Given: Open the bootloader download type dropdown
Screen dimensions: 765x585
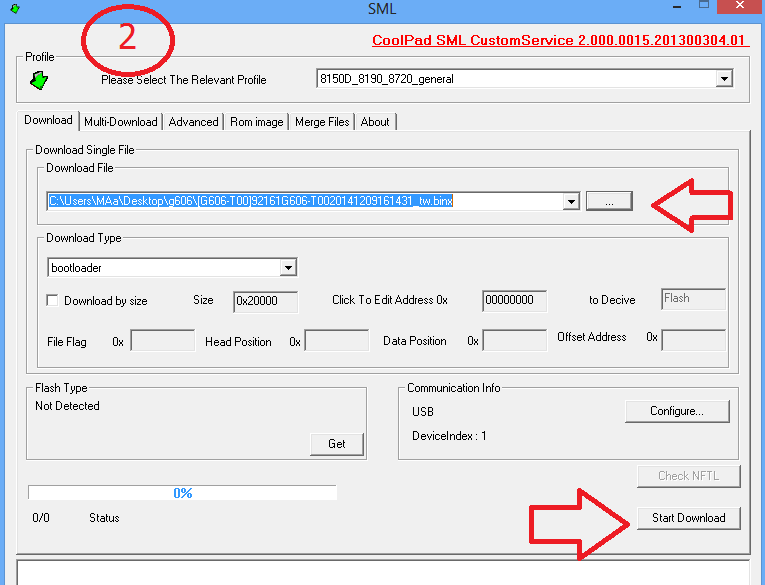Looking at the screenshot, I should pos(172,267).
